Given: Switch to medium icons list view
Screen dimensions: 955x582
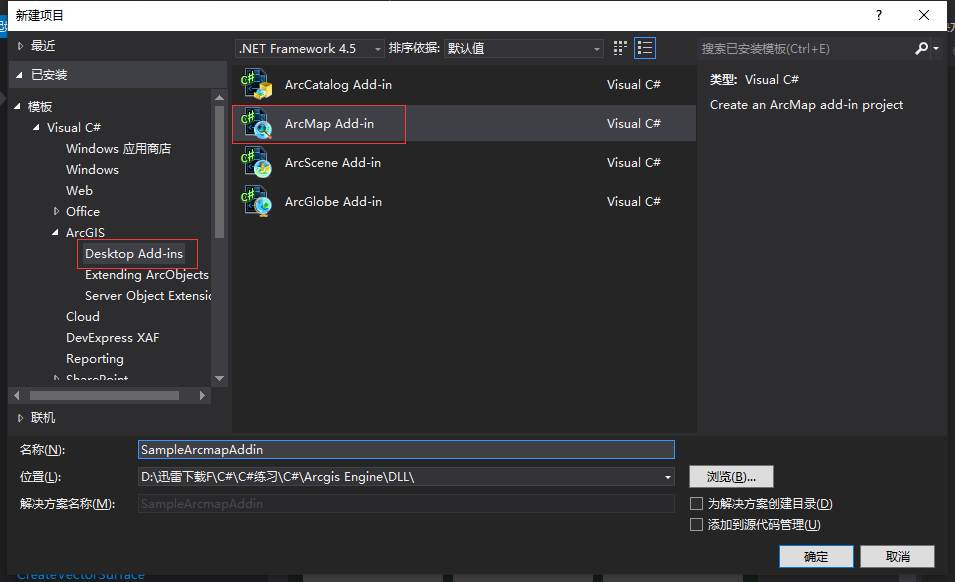Looking at the screenshot, I should (644, 48).
